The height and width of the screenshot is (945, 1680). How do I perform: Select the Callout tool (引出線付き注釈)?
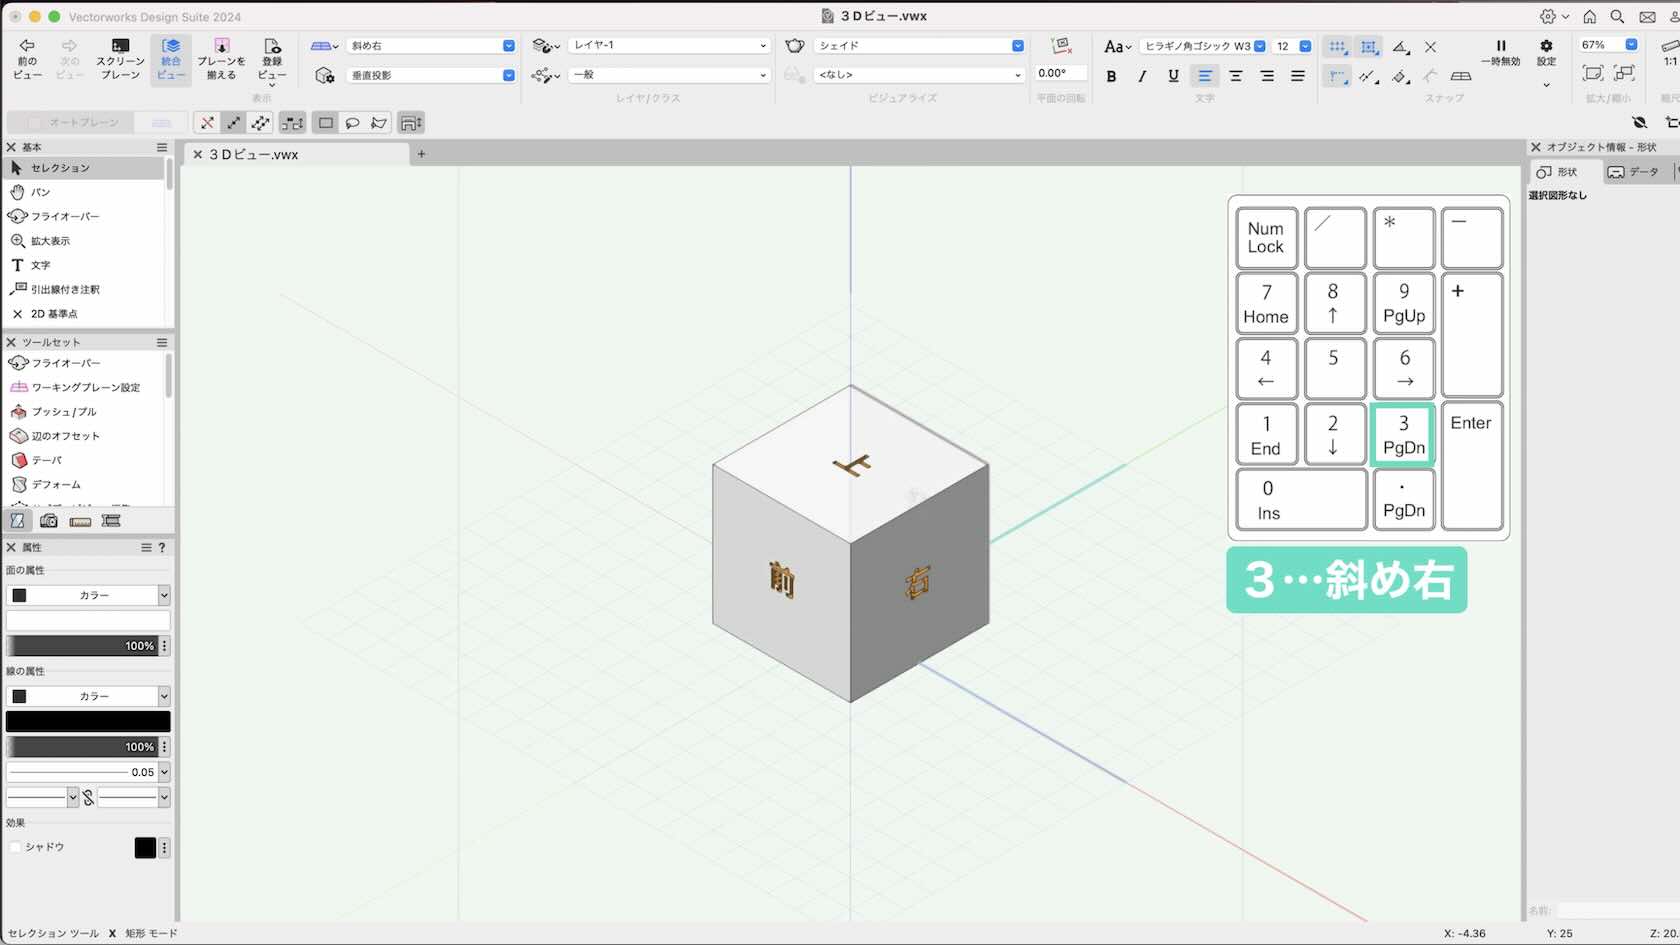[85, 289]
